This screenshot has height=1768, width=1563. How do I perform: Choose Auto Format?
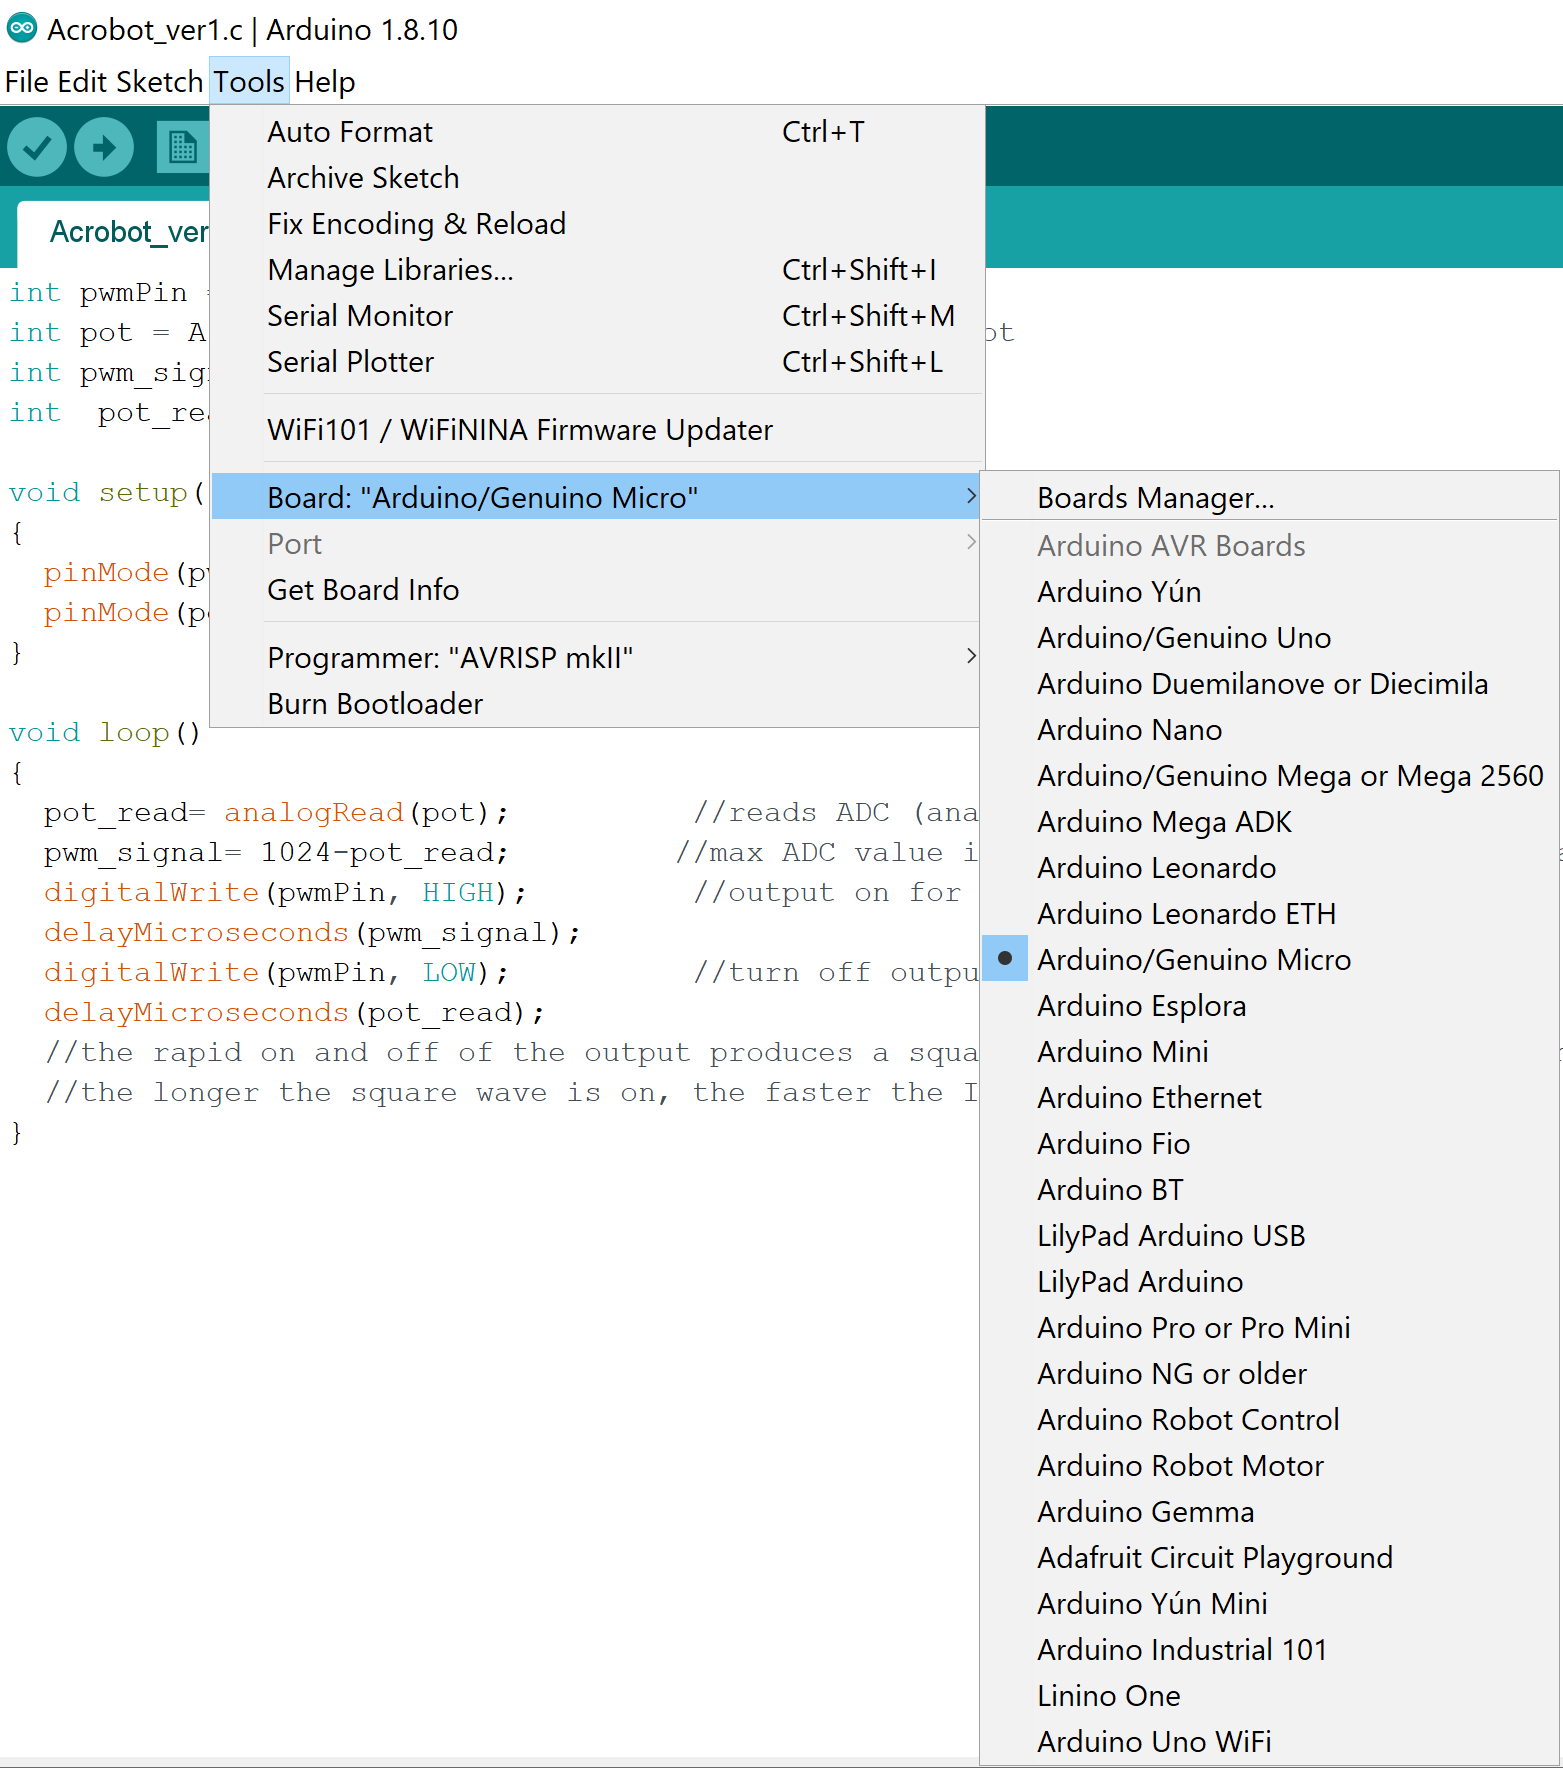click(596, 131)
